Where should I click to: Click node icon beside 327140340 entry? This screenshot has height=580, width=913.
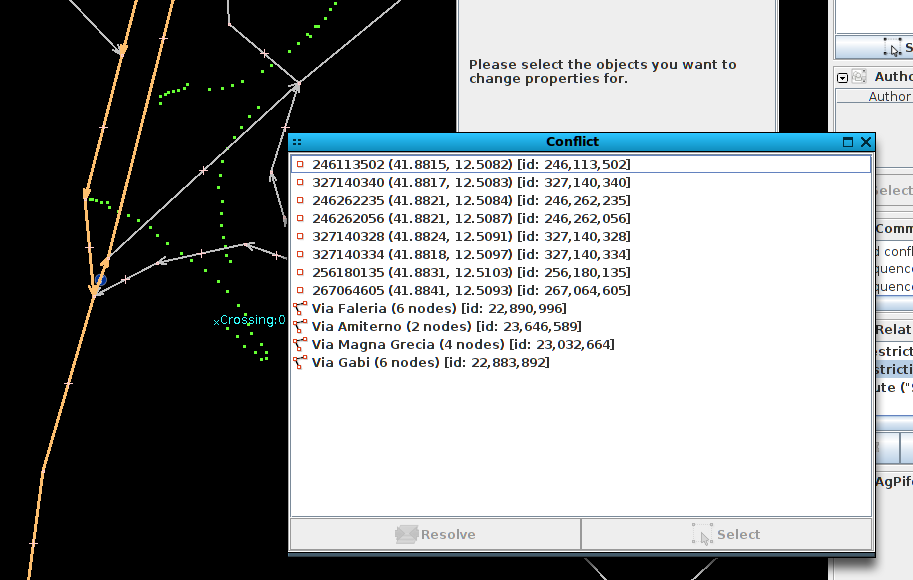pyautogui.click(x=300, y=183)
